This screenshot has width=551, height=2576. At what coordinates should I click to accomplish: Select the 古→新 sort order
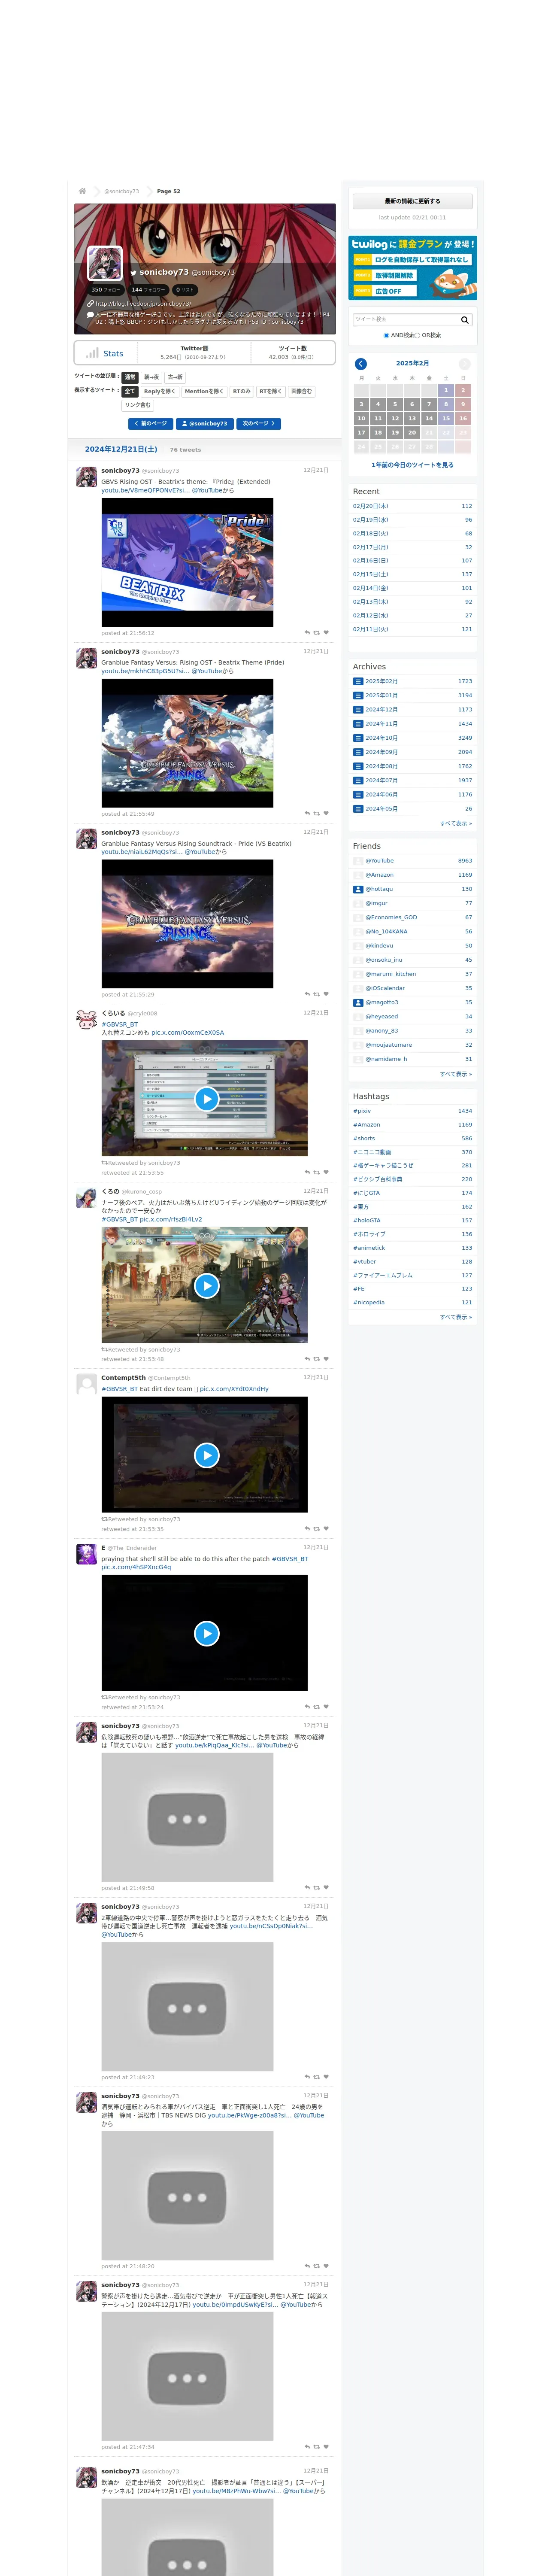click(175, 377)
